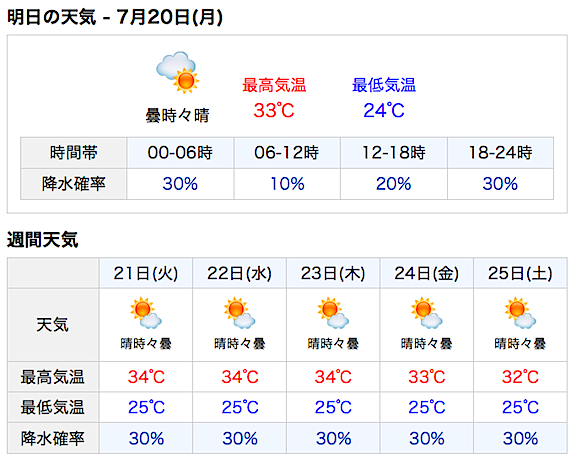Viewport: 576px width, 459px height.
Task: Select the 25日(土) column header
Action: tap(520, 273)
